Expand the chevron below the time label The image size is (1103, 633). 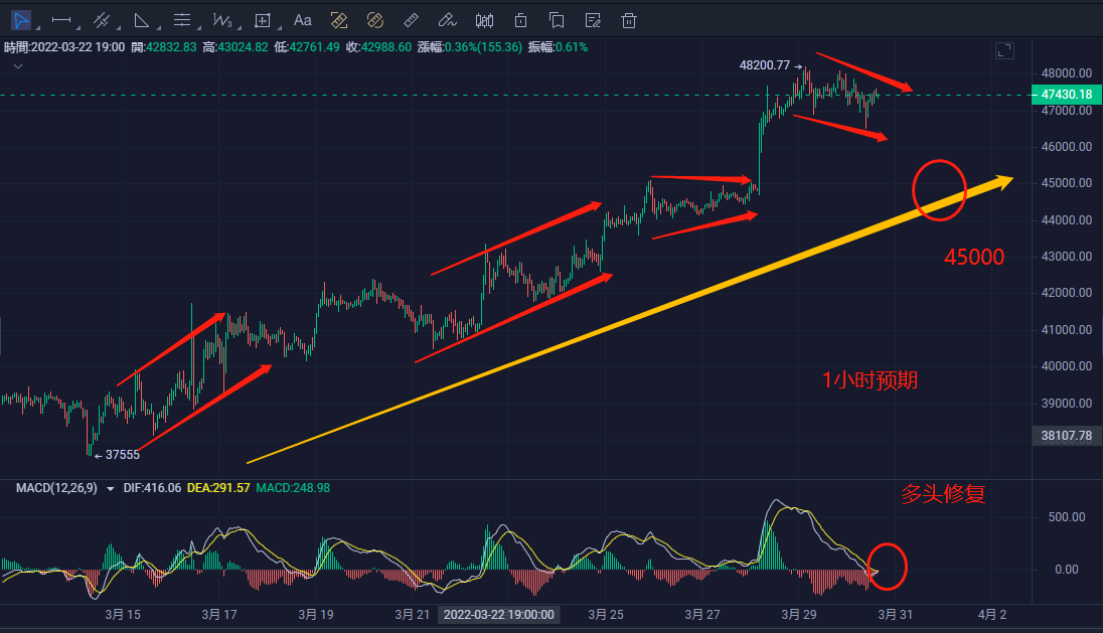pos(18,66)
